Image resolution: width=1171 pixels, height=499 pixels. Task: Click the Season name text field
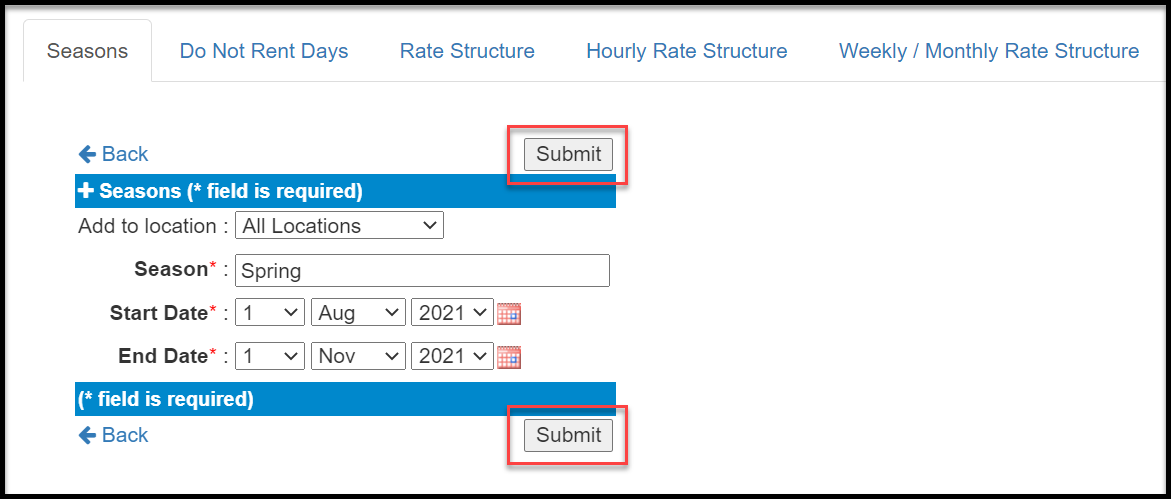pyautogui.click(x=423, y=270)
